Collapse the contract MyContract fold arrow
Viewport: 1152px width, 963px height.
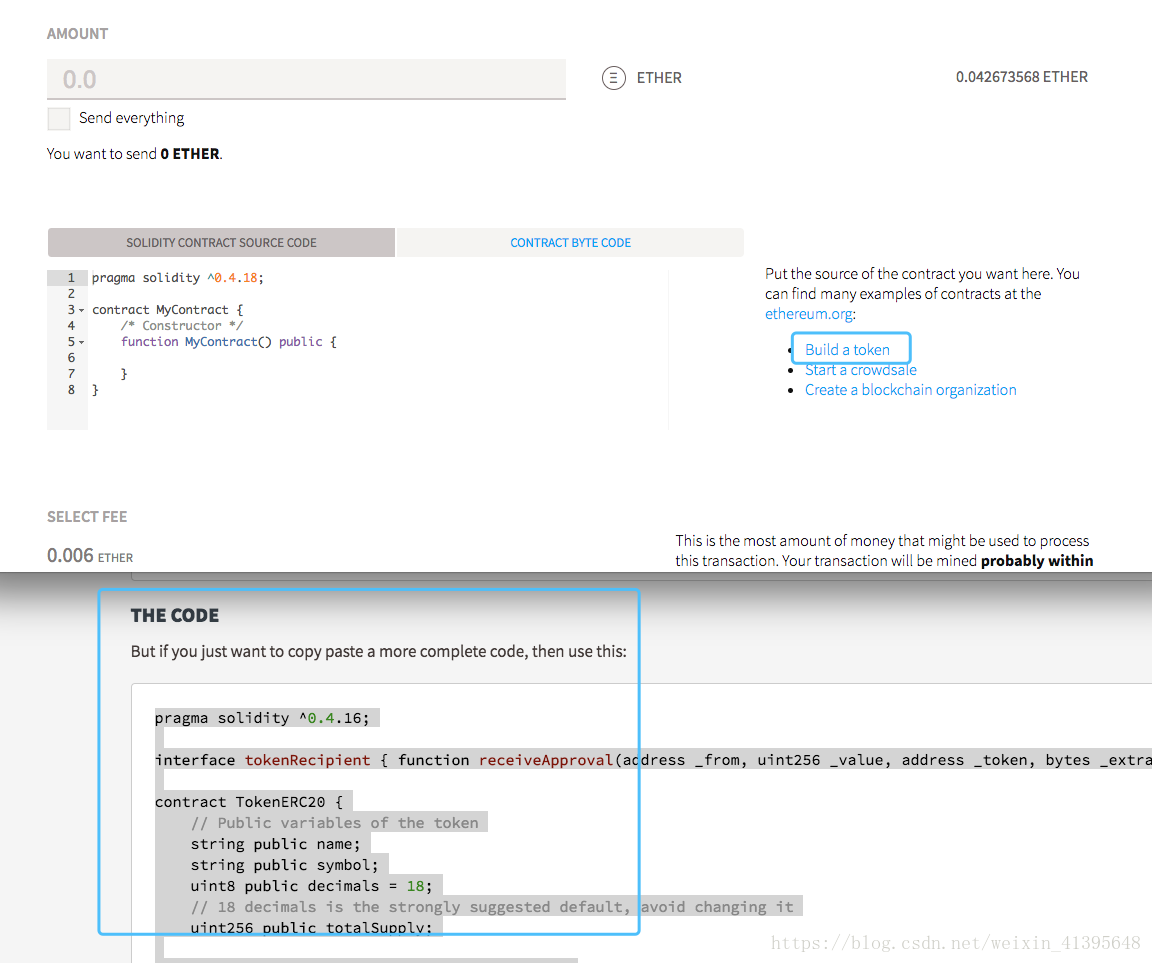coord(82,310)
